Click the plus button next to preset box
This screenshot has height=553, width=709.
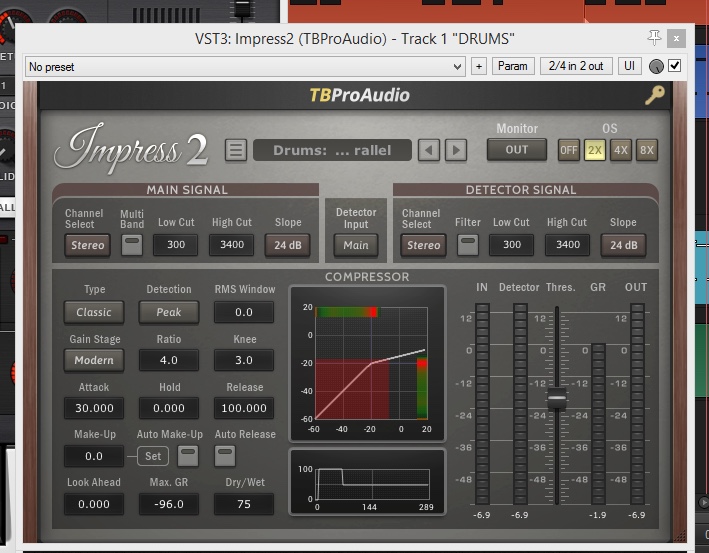(x=479, y=66)
